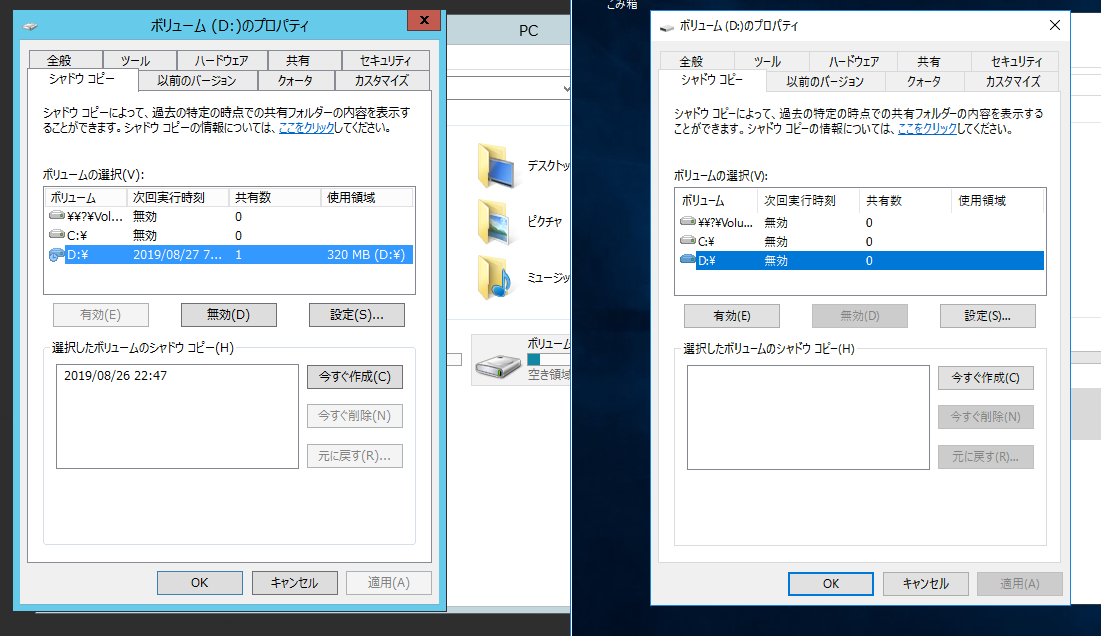Click ¥¥?¥Volu... volume icon in right dialog
Screen dimensions: 1101x636
tap(687, 222)
